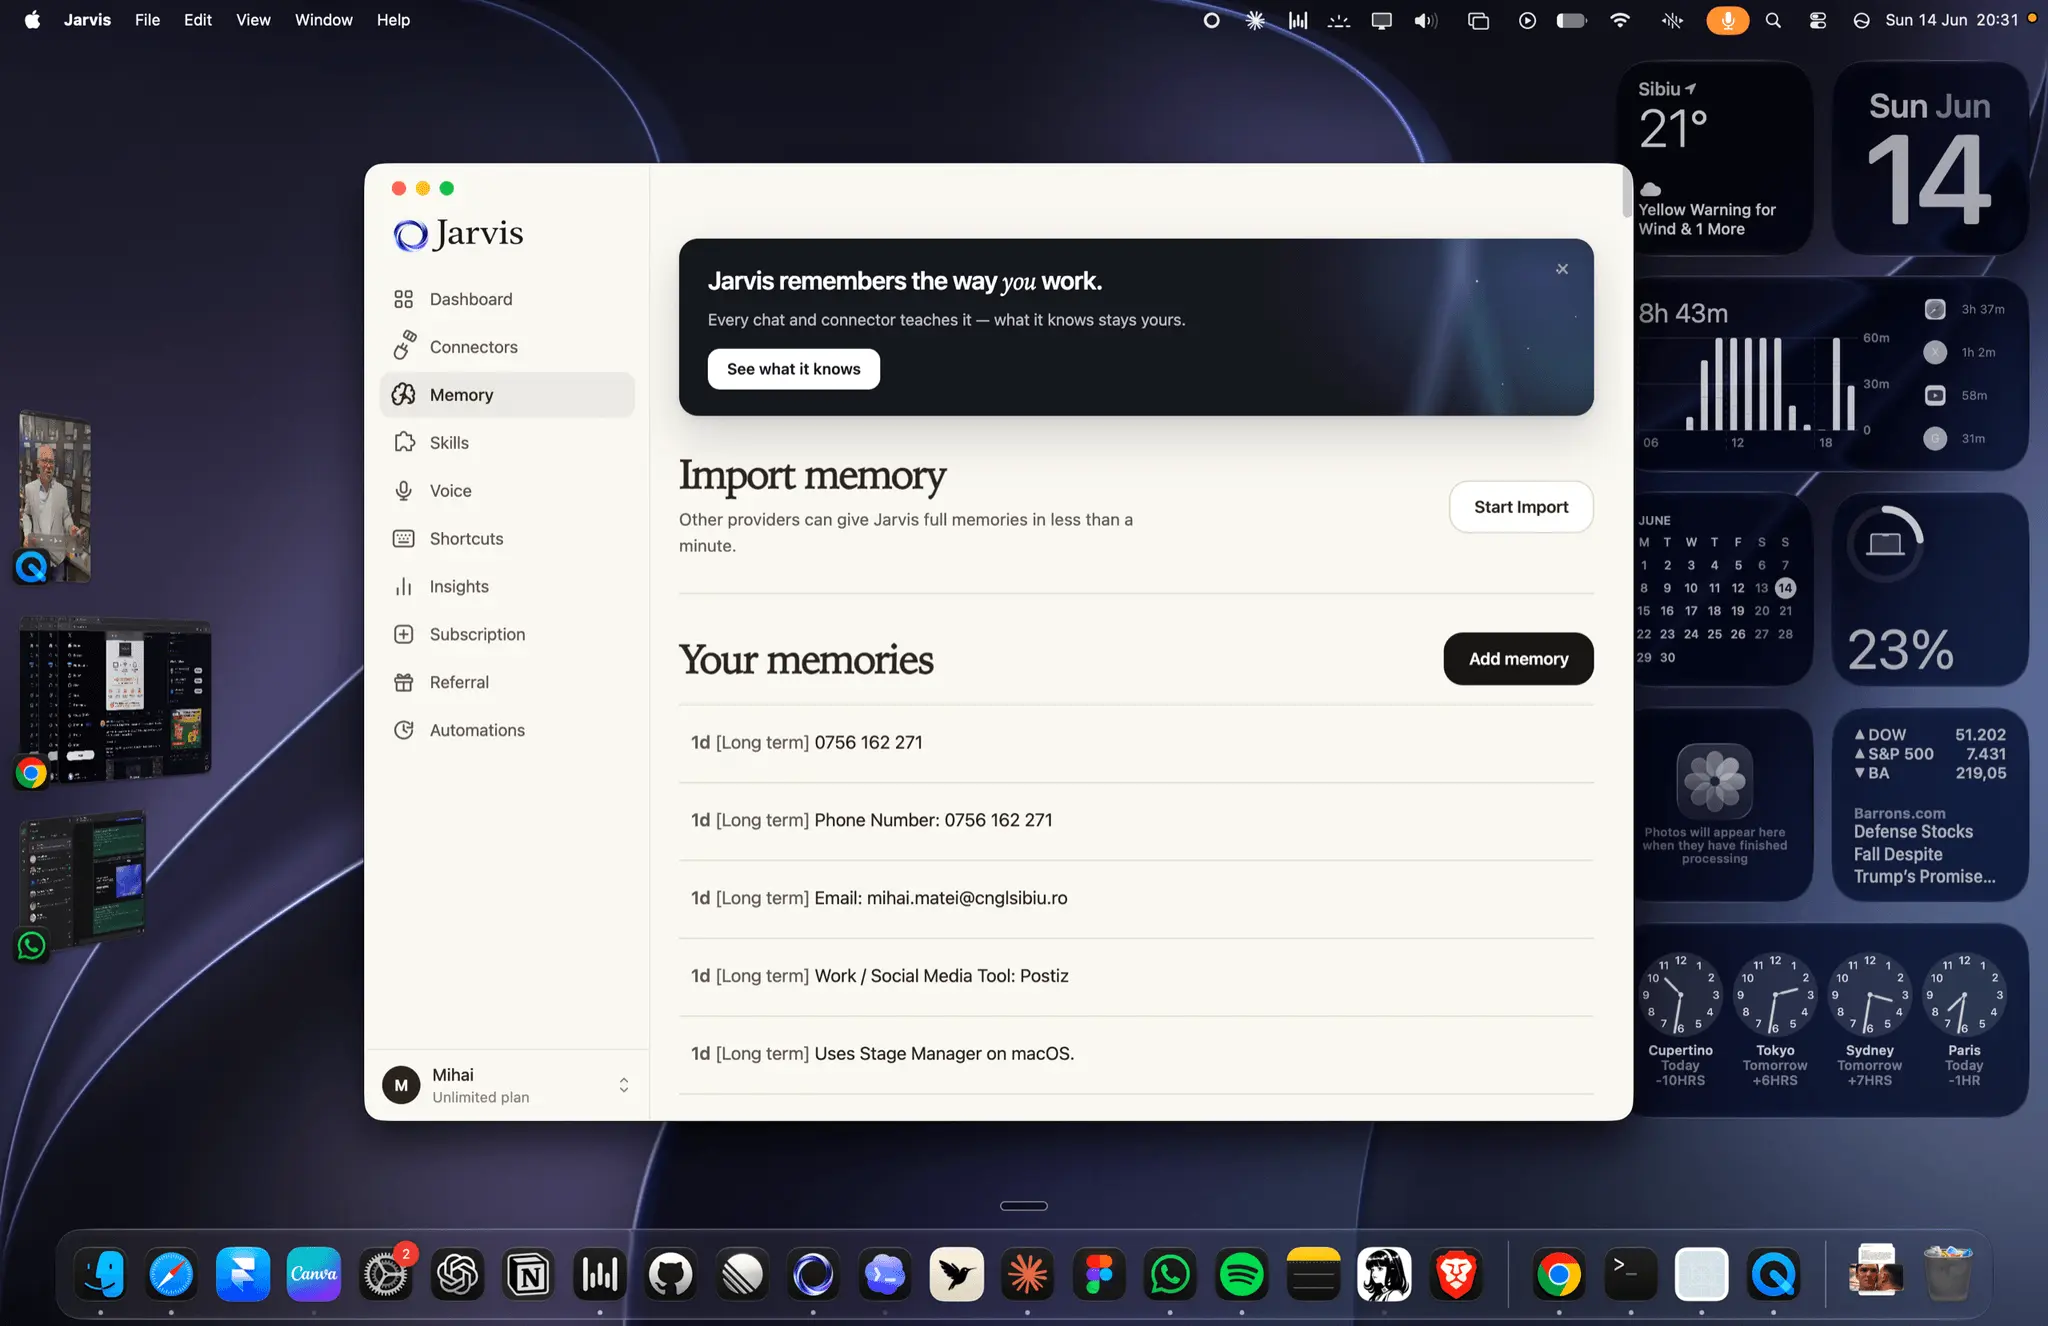
Task: Open the Apple menu
Action: point(32,20)
